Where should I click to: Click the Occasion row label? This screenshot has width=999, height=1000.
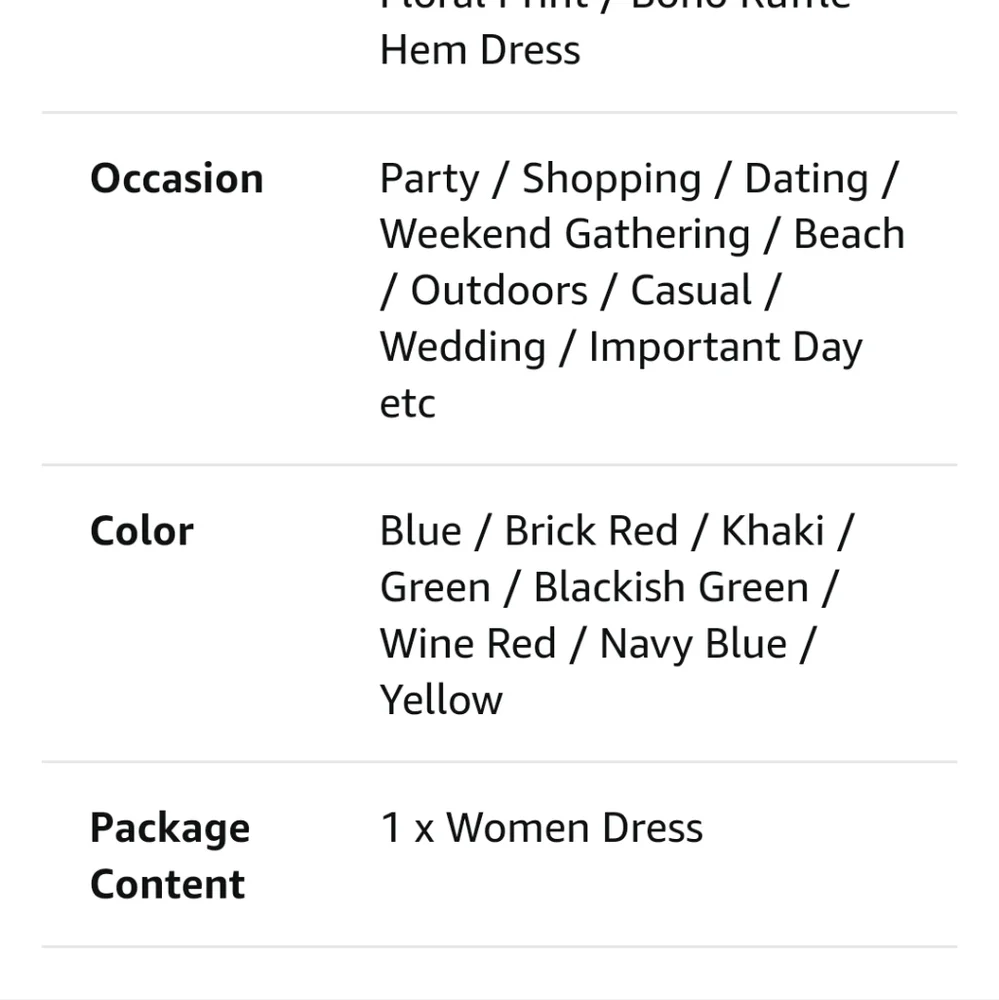[x=177, y=179]
